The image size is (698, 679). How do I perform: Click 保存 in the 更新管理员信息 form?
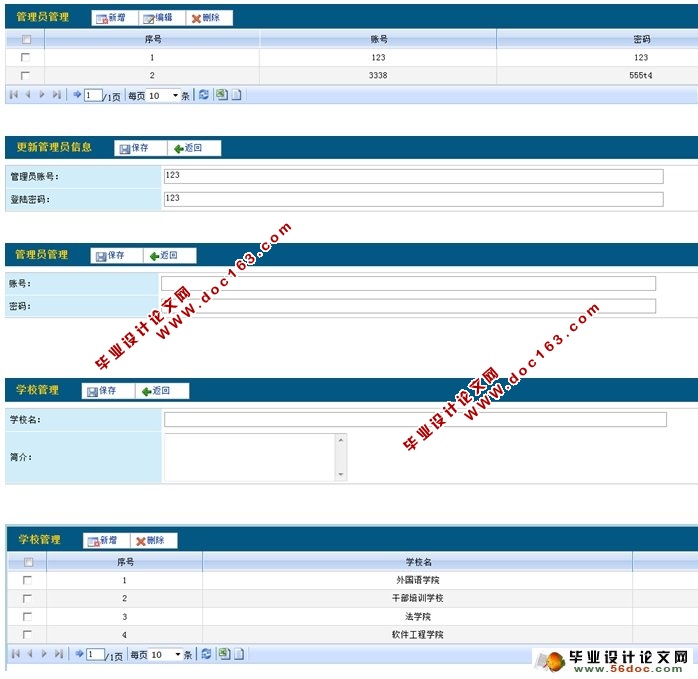pyautogui.click(x=140, y=148)
